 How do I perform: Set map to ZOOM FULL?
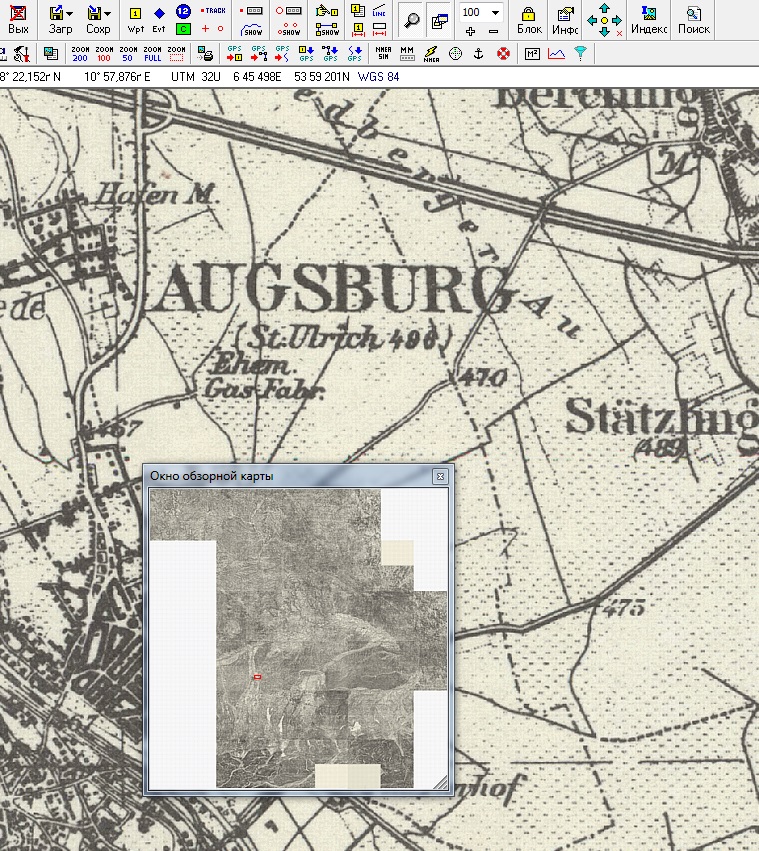pos(152,52)
